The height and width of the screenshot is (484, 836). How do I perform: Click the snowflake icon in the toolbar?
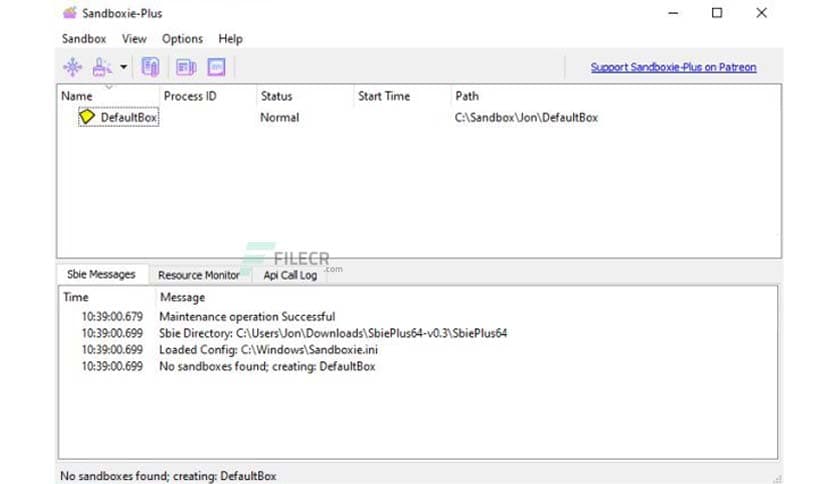click(73, 67)
